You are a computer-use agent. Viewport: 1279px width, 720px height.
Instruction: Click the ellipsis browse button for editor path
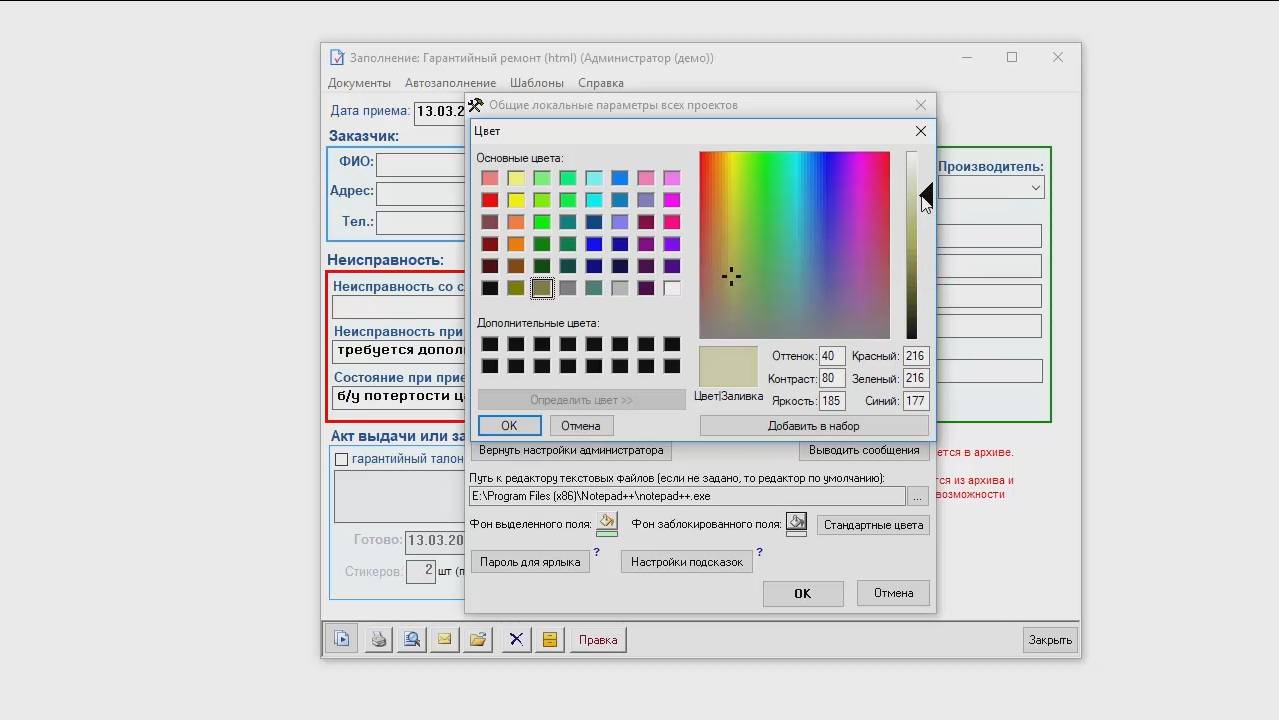pyautogui.click(x=917, y=496)
